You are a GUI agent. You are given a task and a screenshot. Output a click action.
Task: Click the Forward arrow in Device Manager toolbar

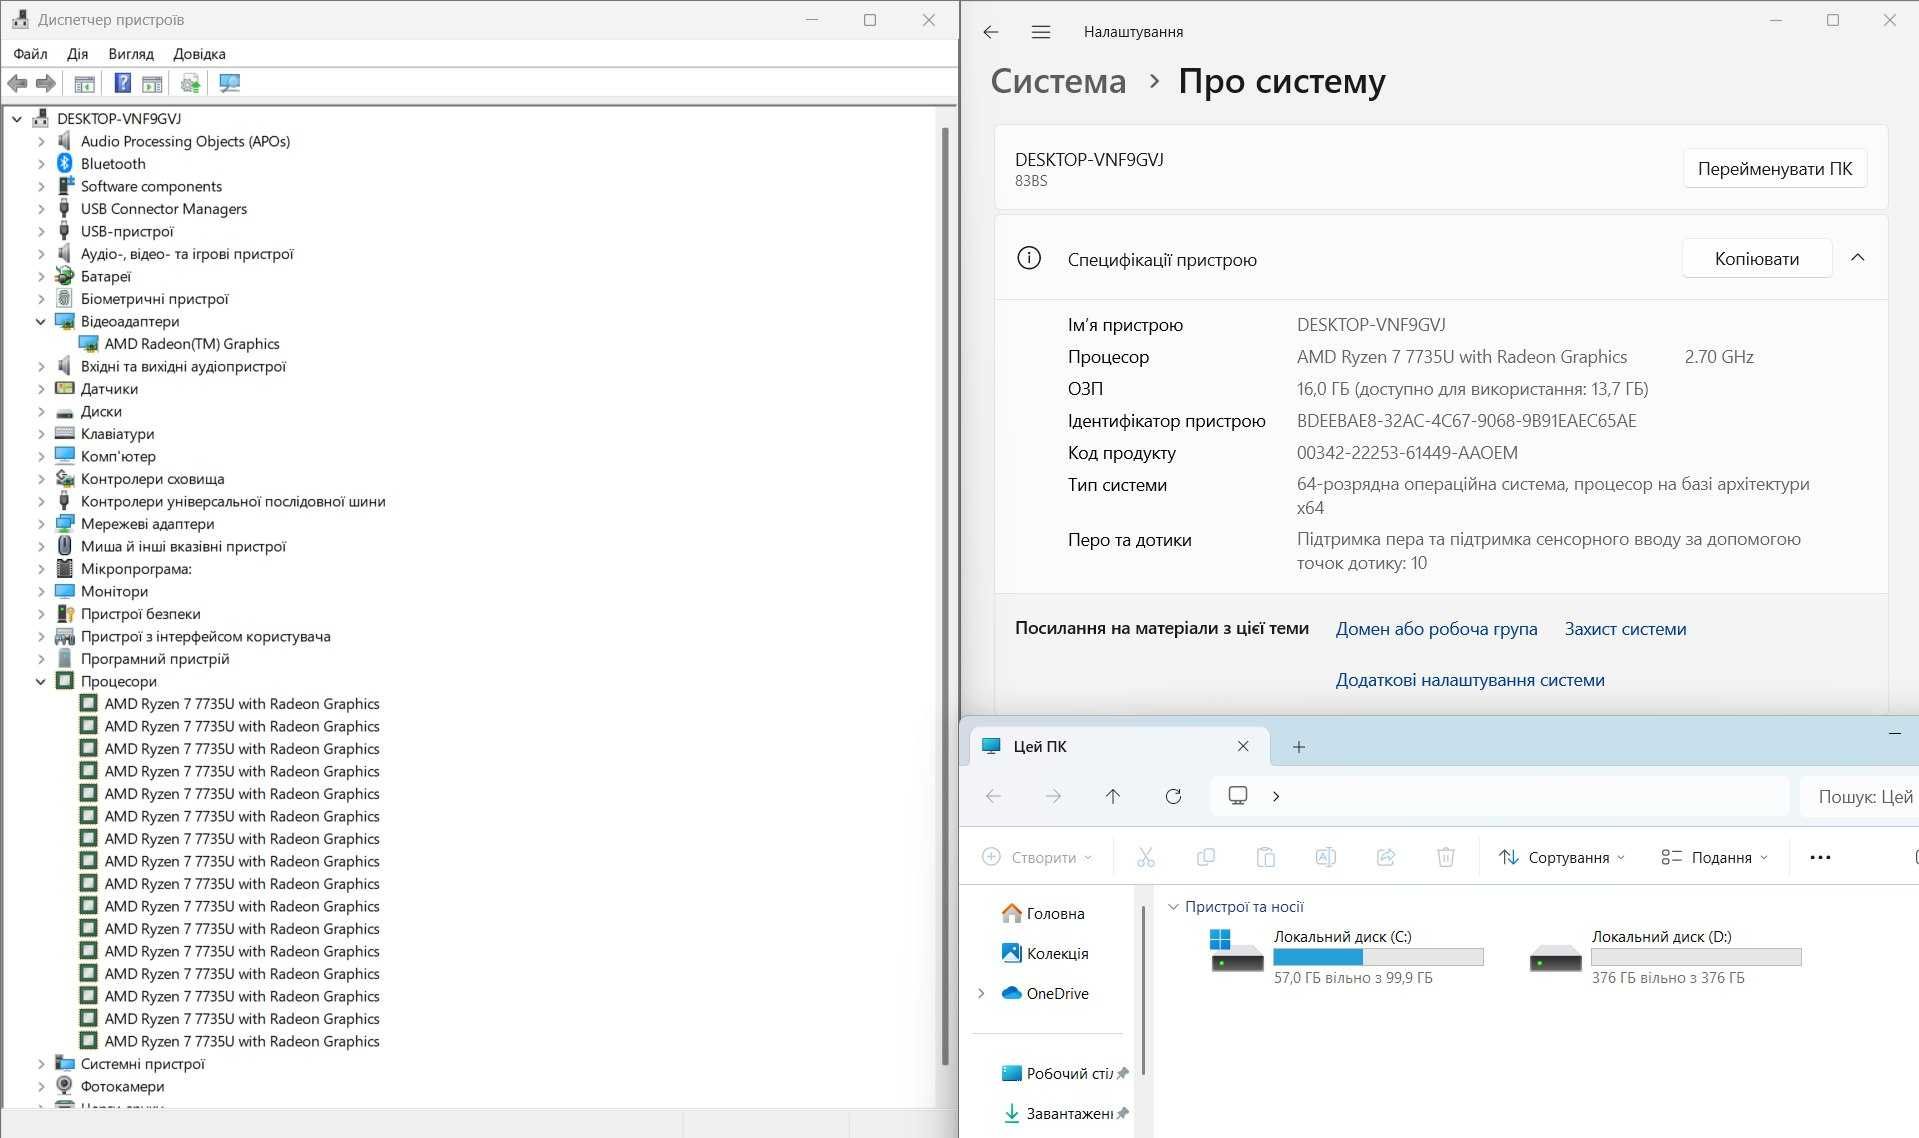(x=45, y=84)
